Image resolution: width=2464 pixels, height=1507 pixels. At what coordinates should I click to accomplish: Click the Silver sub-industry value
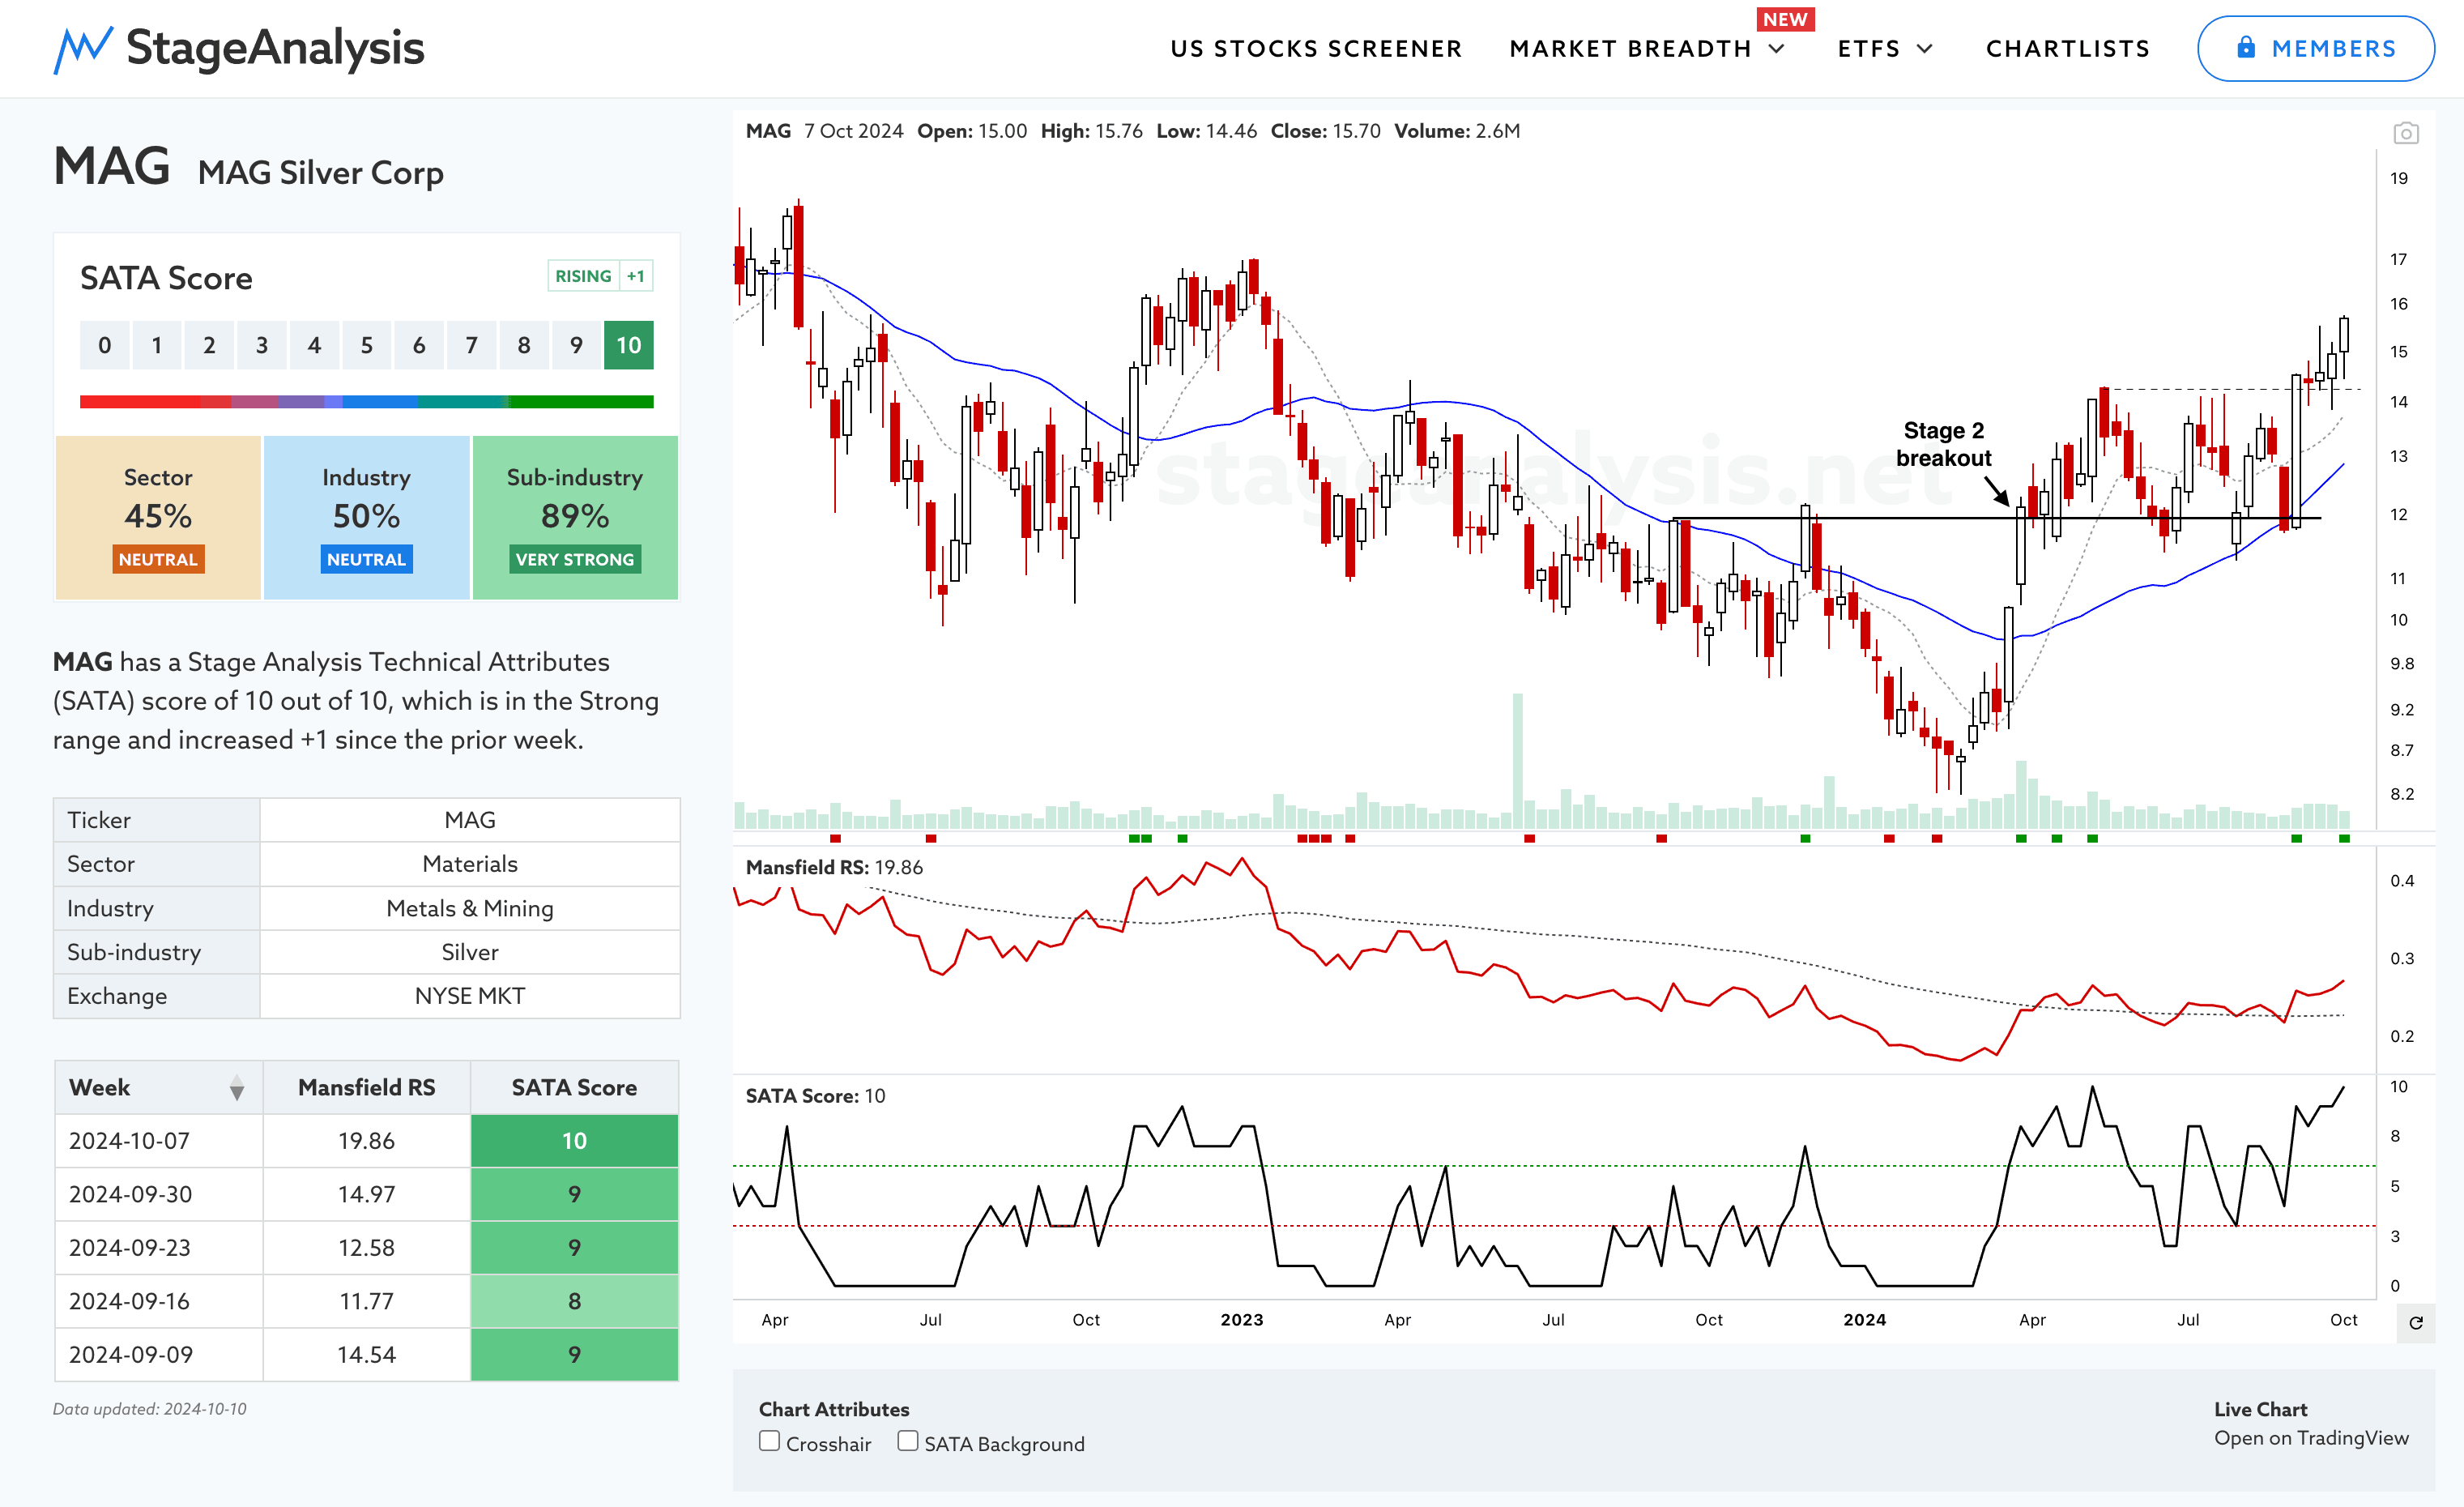pyautogui.click(x=470, y=952)
